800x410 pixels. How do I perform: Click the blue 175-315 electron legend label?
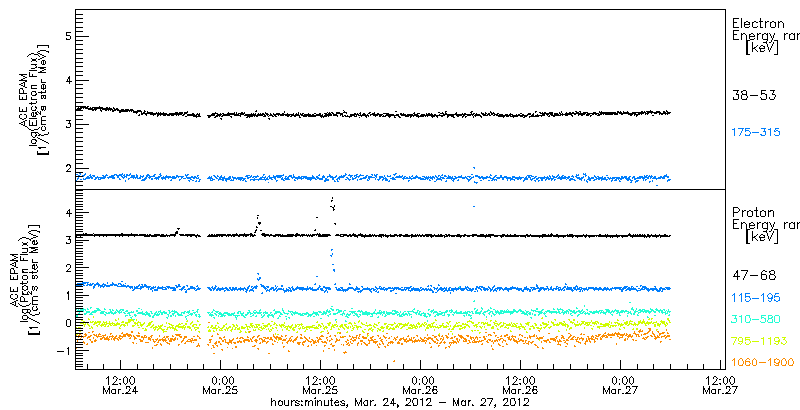(756, 133)
